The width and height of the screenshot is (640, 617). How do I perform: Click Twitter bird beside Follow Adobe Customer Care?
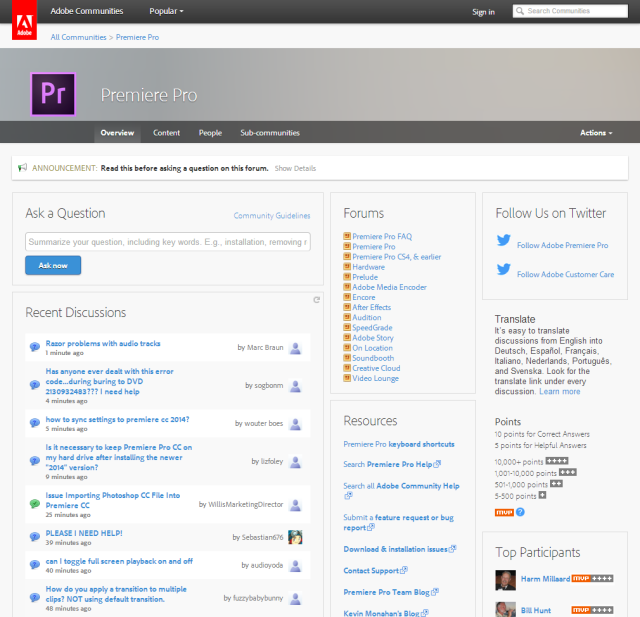tap(504, 269)
